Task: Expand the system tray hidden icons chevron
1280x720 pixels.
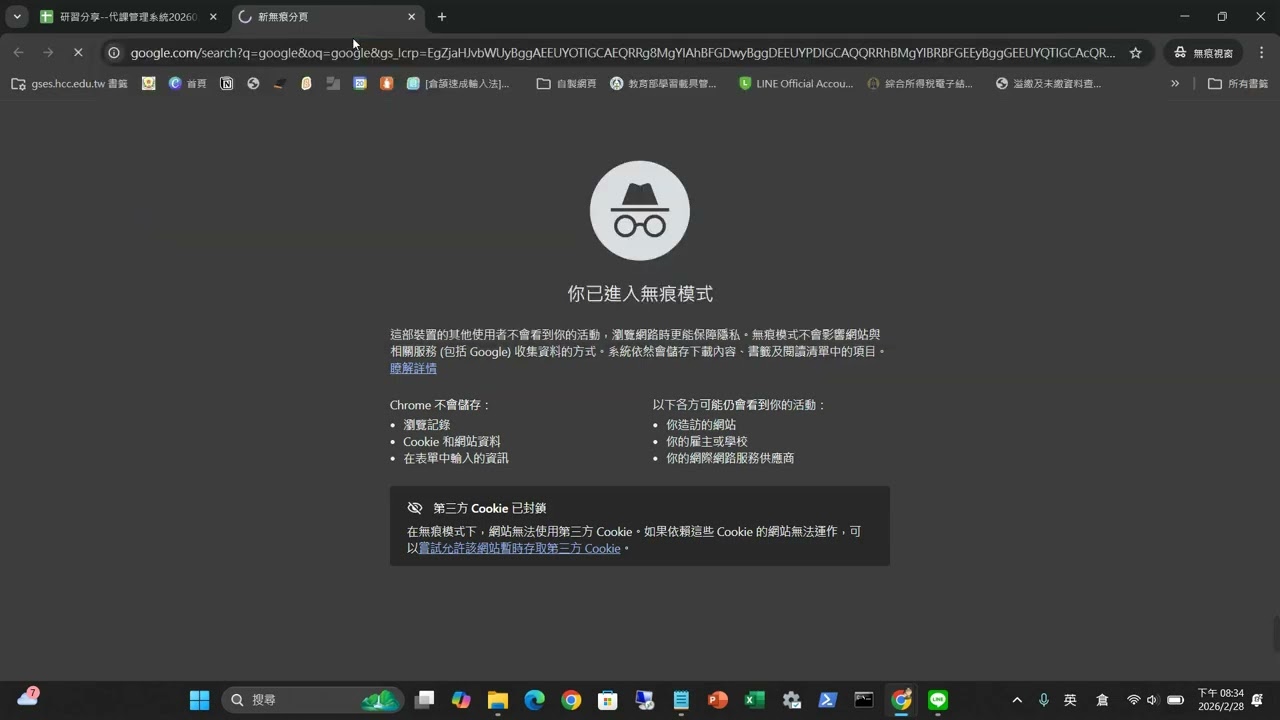Action: coord(1017,700)
